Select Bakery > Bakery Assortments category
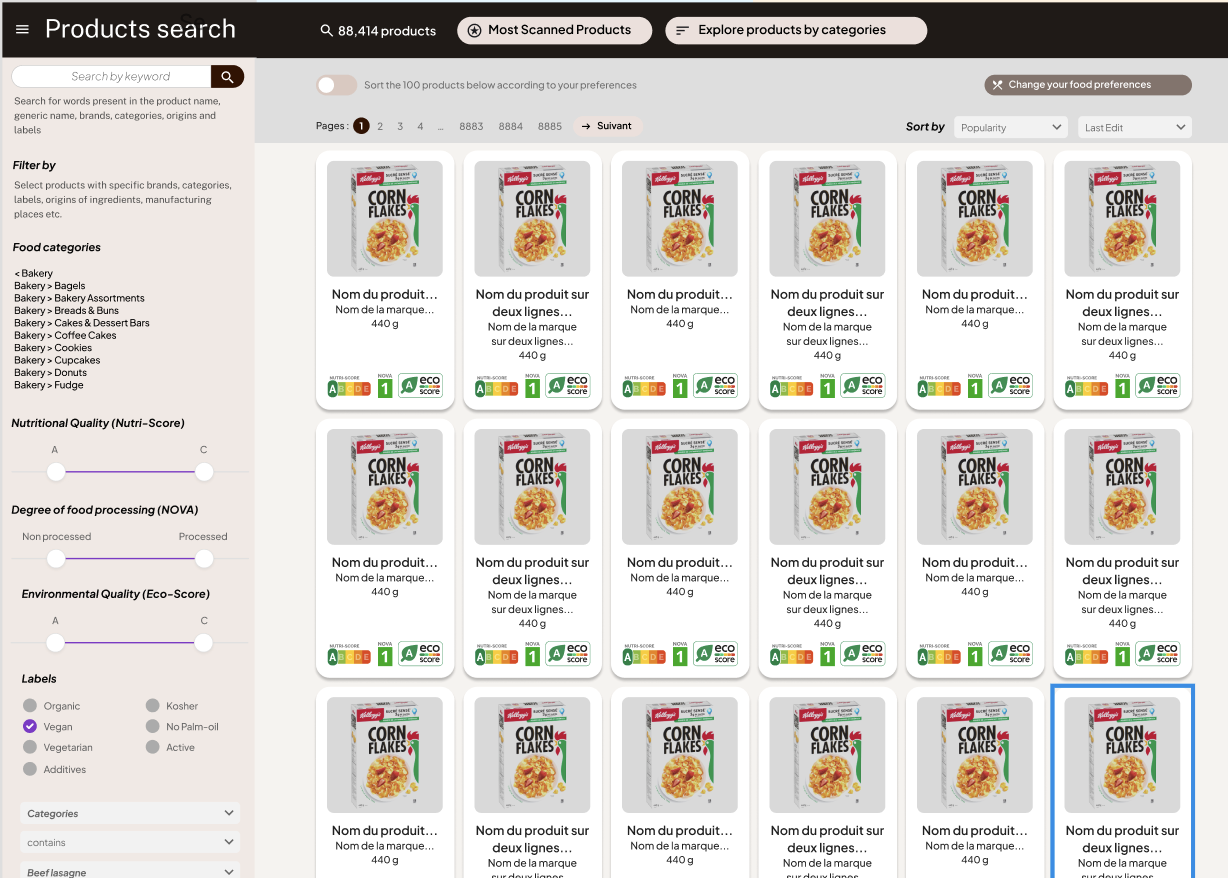Image resolution: width=1228 pixels, height=878 pixels. coord(79,298)
